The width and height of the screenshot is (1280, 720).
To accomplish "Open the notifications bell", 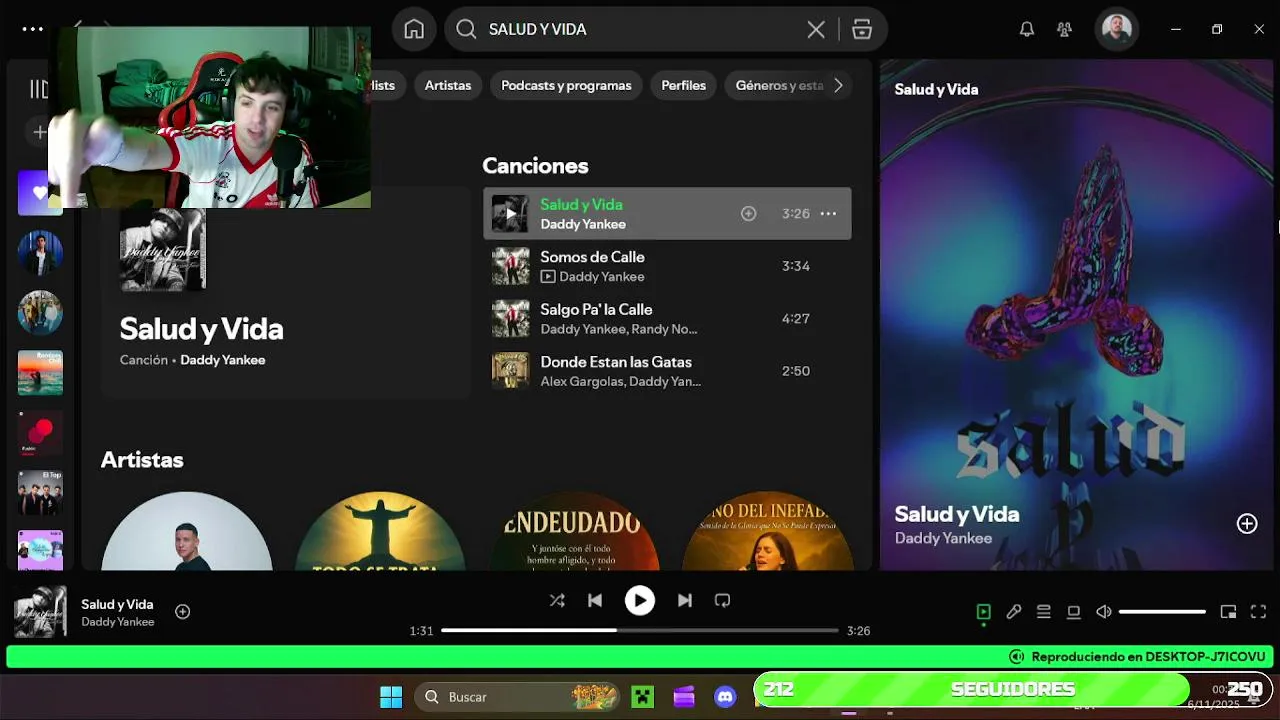I will tap(1027, 29).
